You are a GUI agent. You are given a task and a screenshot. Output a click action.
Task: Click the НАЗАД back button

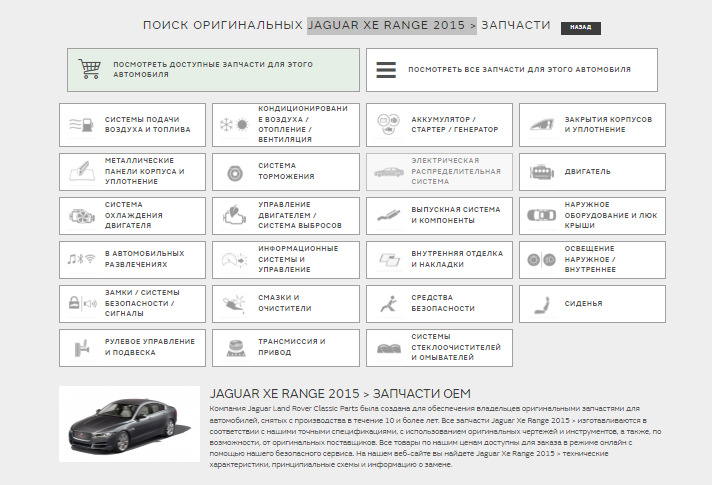coord(580,28)
